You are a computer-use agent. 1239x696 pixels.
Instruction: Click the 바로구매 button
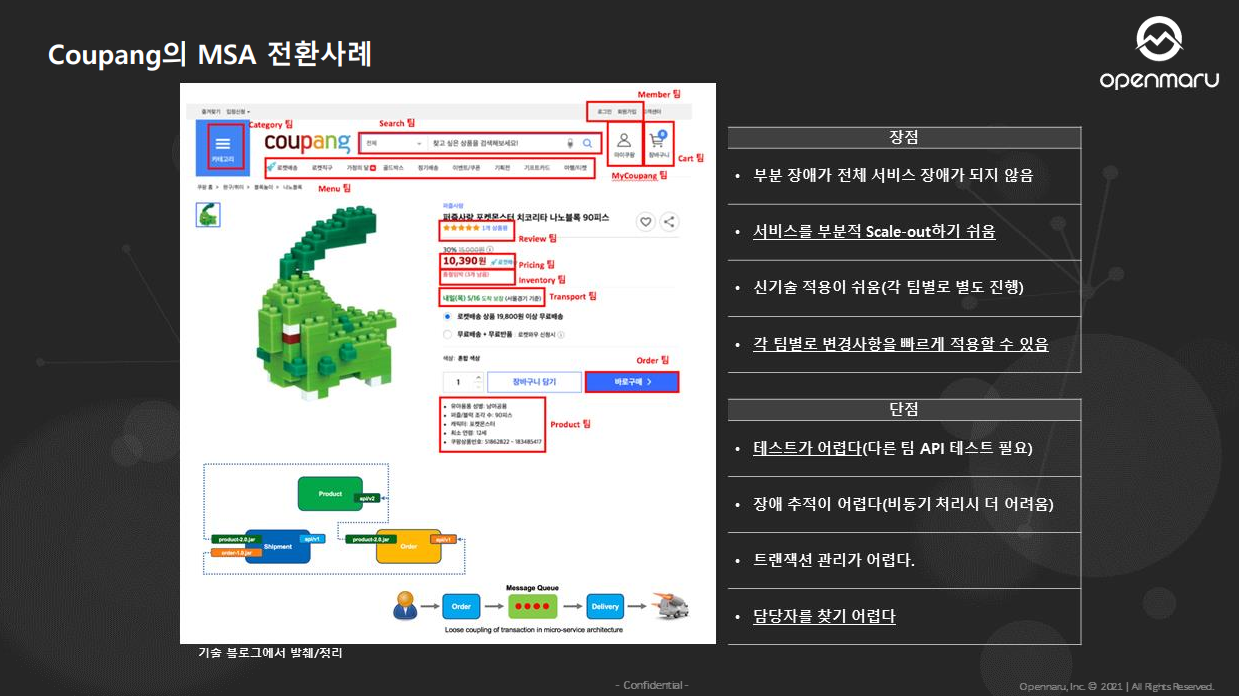coord(632,382)
